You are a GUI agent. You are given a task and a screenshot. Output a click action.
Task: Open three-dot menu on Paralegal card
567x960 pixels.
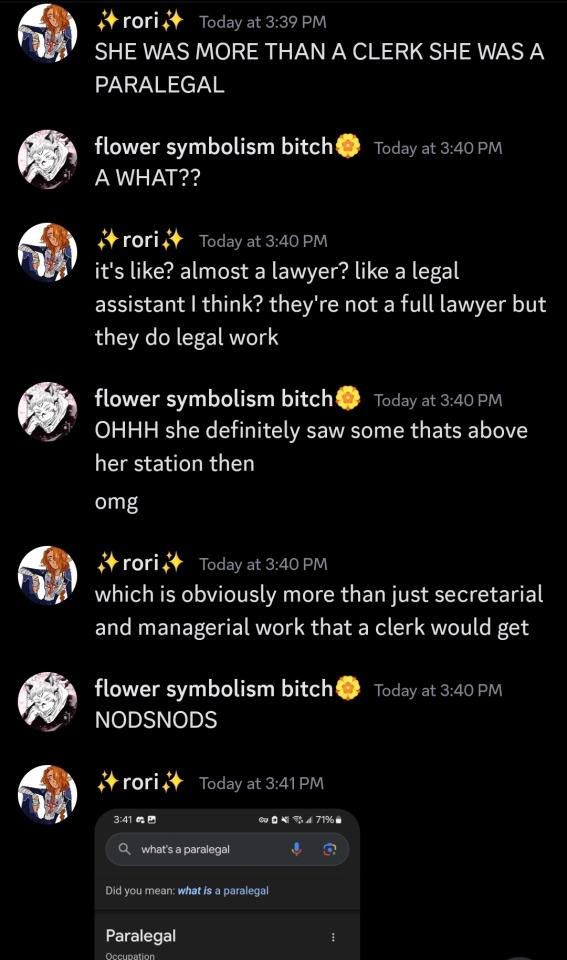pyautogui.click(x=333, y=937)
